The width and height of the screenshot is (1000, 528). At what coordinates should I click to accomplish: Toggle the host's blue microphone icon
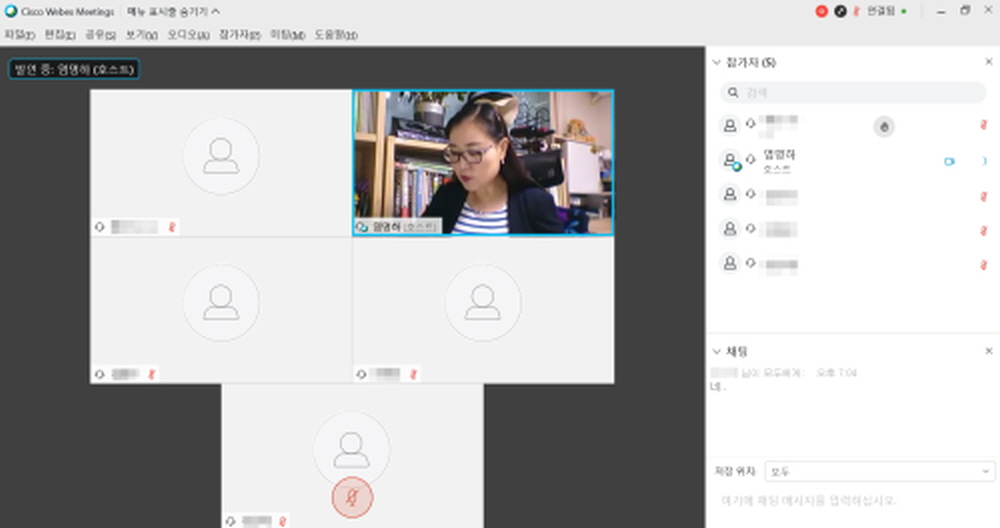(x=985, y=161)
